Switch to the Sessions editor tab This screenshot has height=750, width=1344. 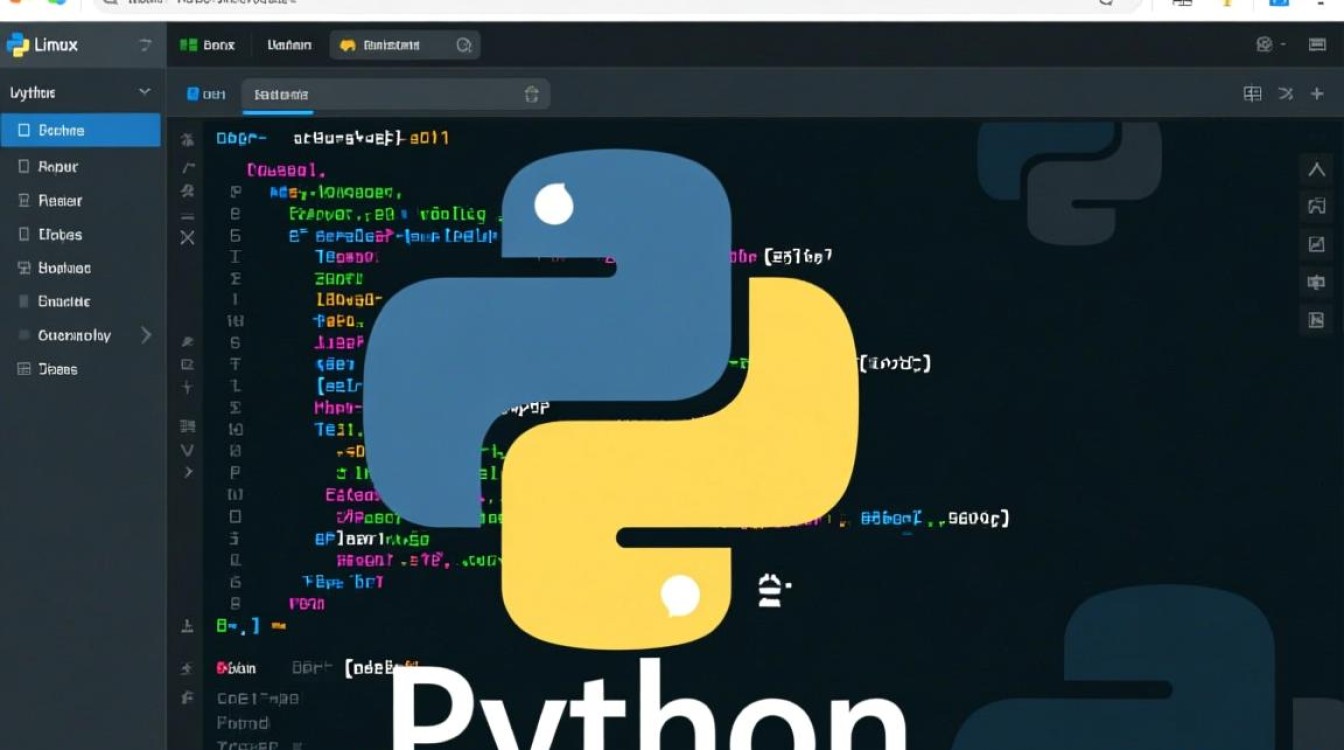[x=278, y=93]
